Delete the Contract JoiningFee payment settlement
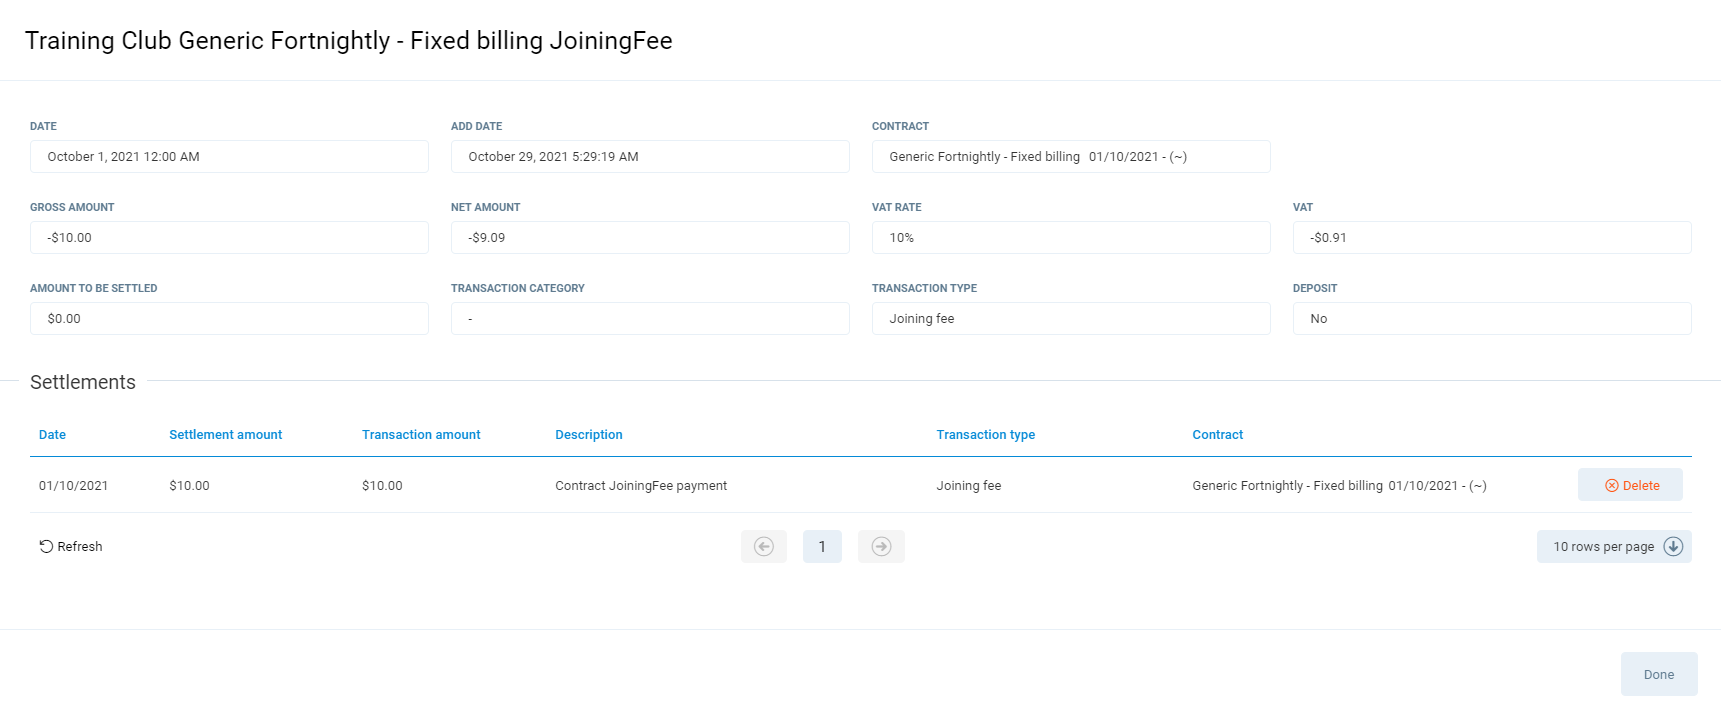 pos(1630,485)
